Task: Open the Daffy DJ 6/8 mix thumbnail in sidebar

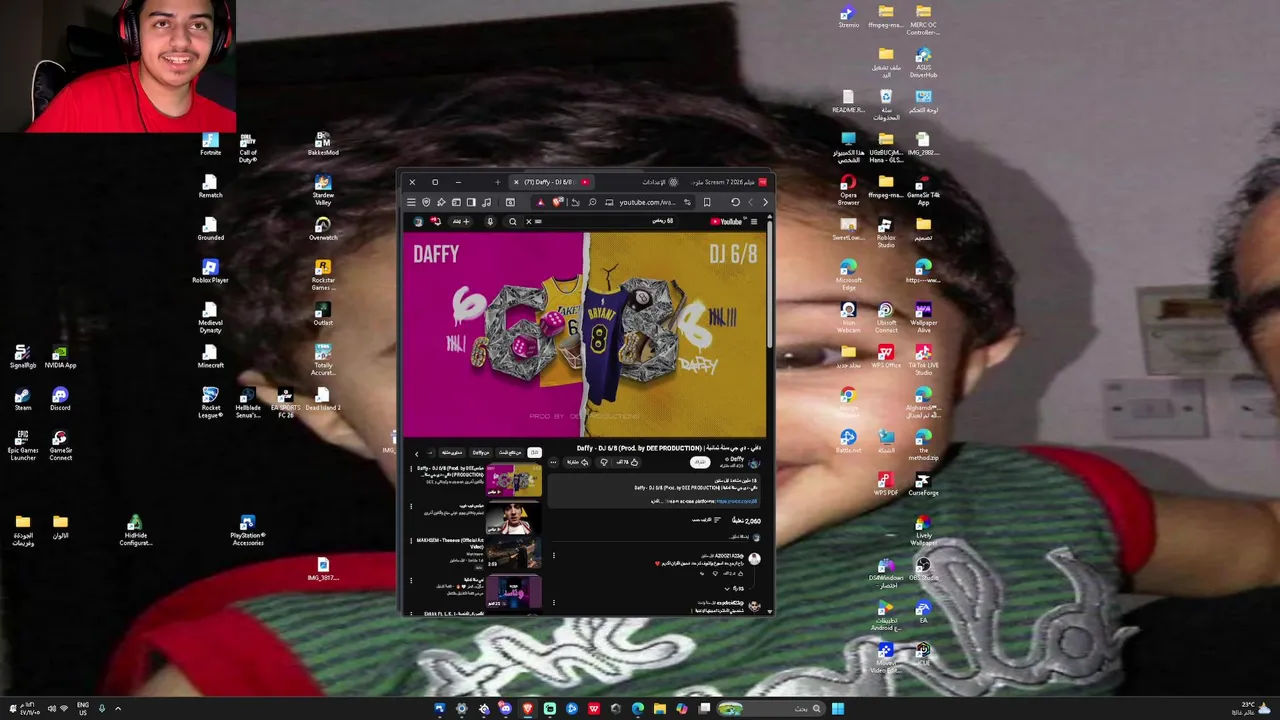Action: (514, 480)
